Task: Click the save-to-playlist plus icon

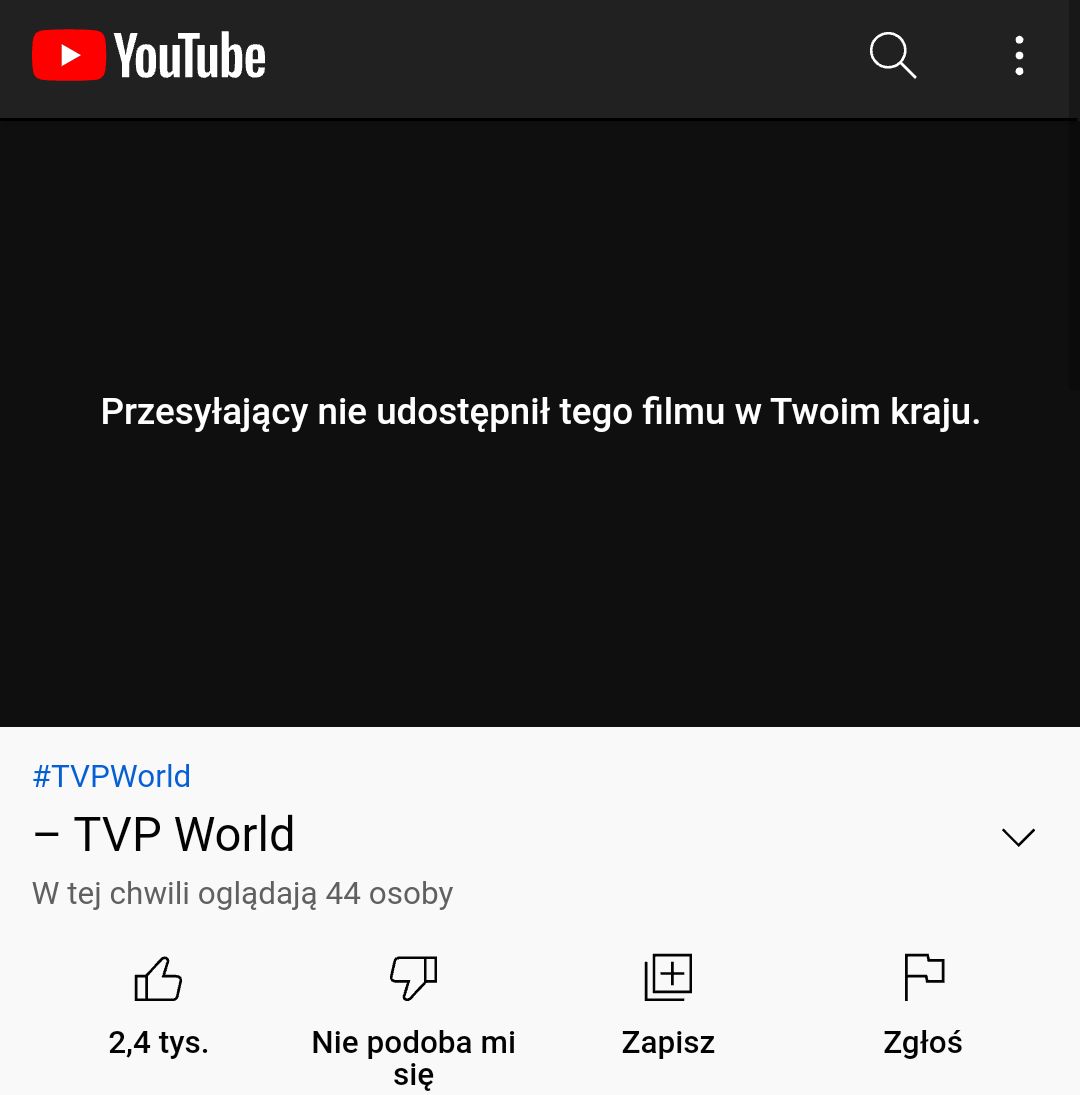Action: pyautogui.click(x=668, y=977)
